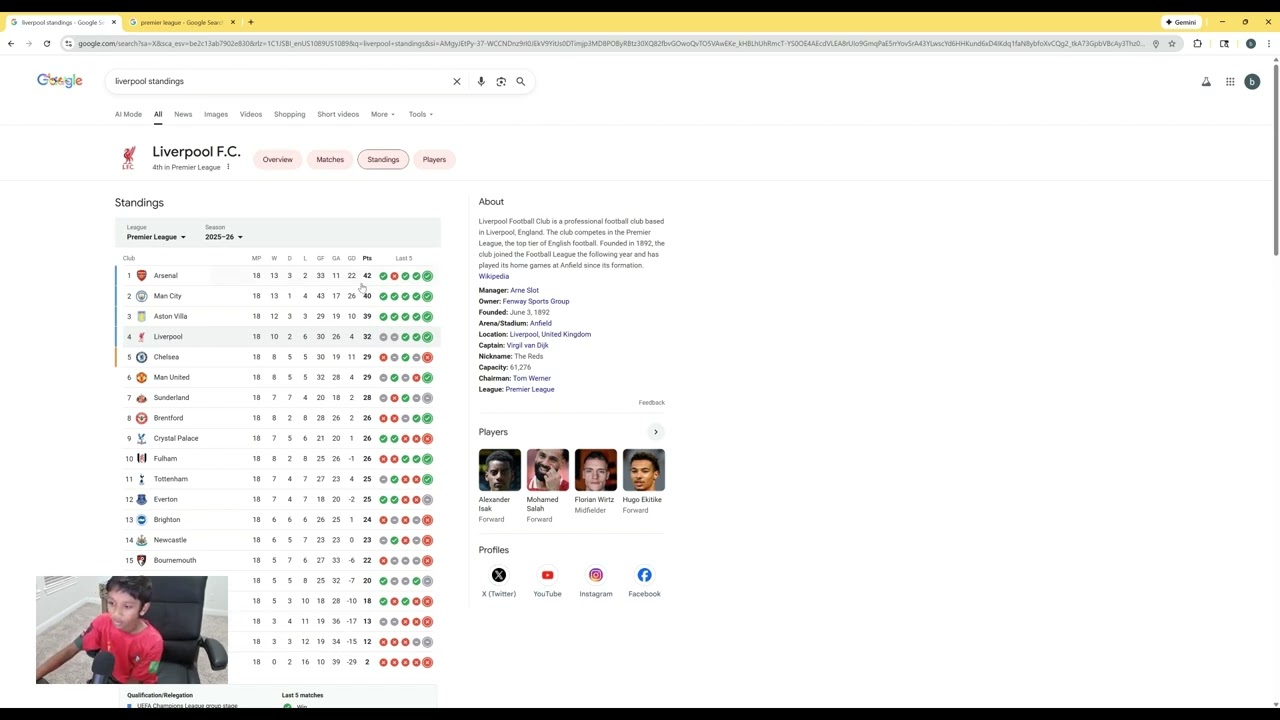Open the Players chip
Viewport: 1280px width, 720px height.
434,159
